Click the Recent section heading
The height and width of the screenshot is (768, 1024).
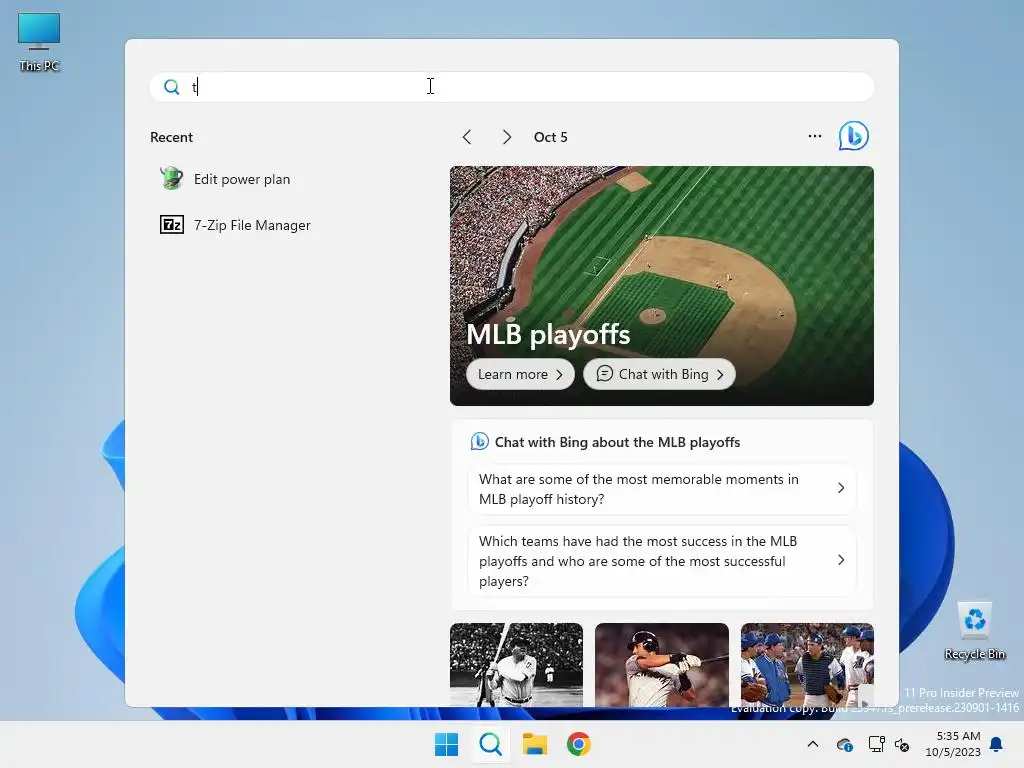(x=172, y=137)
